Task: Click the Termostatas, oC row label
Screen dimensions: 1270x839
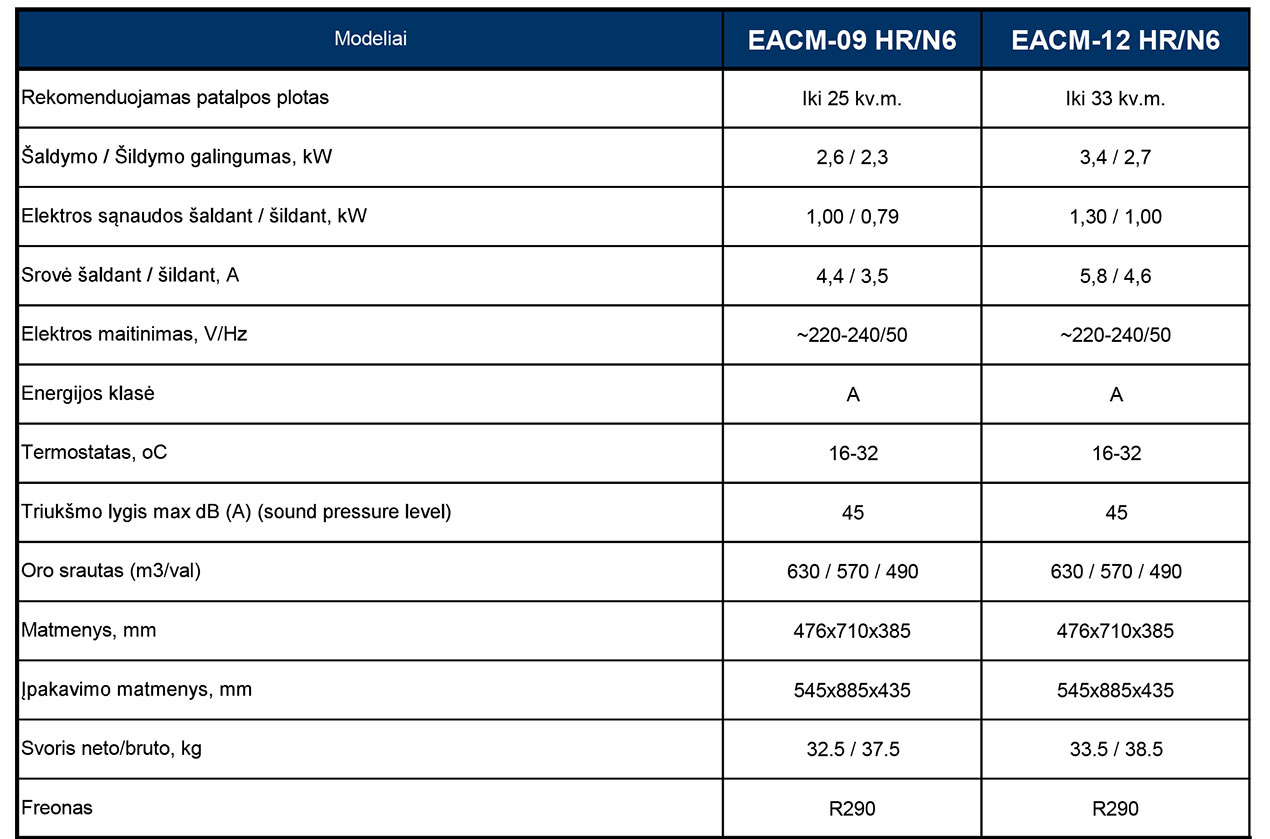Action: point(94,452)
